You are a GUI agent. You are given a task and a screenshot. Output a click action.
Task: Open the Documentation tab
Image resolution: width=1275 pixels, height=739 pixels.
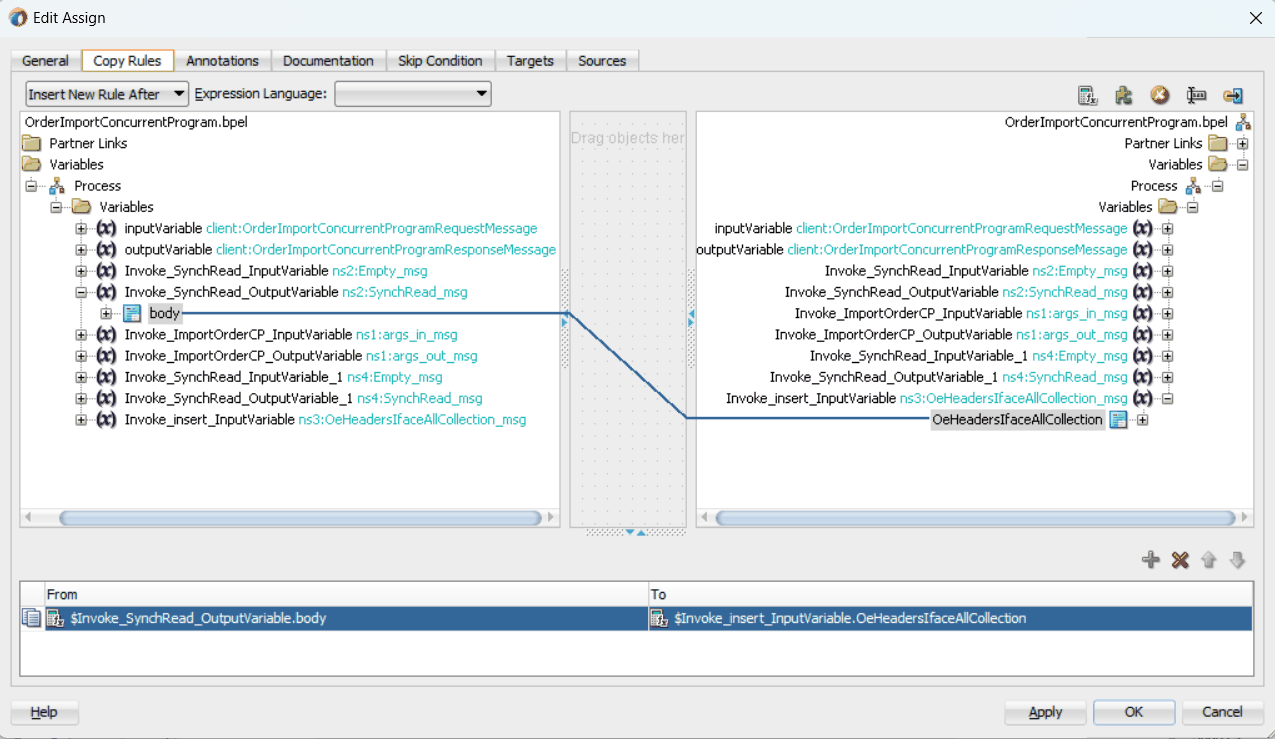328,61
